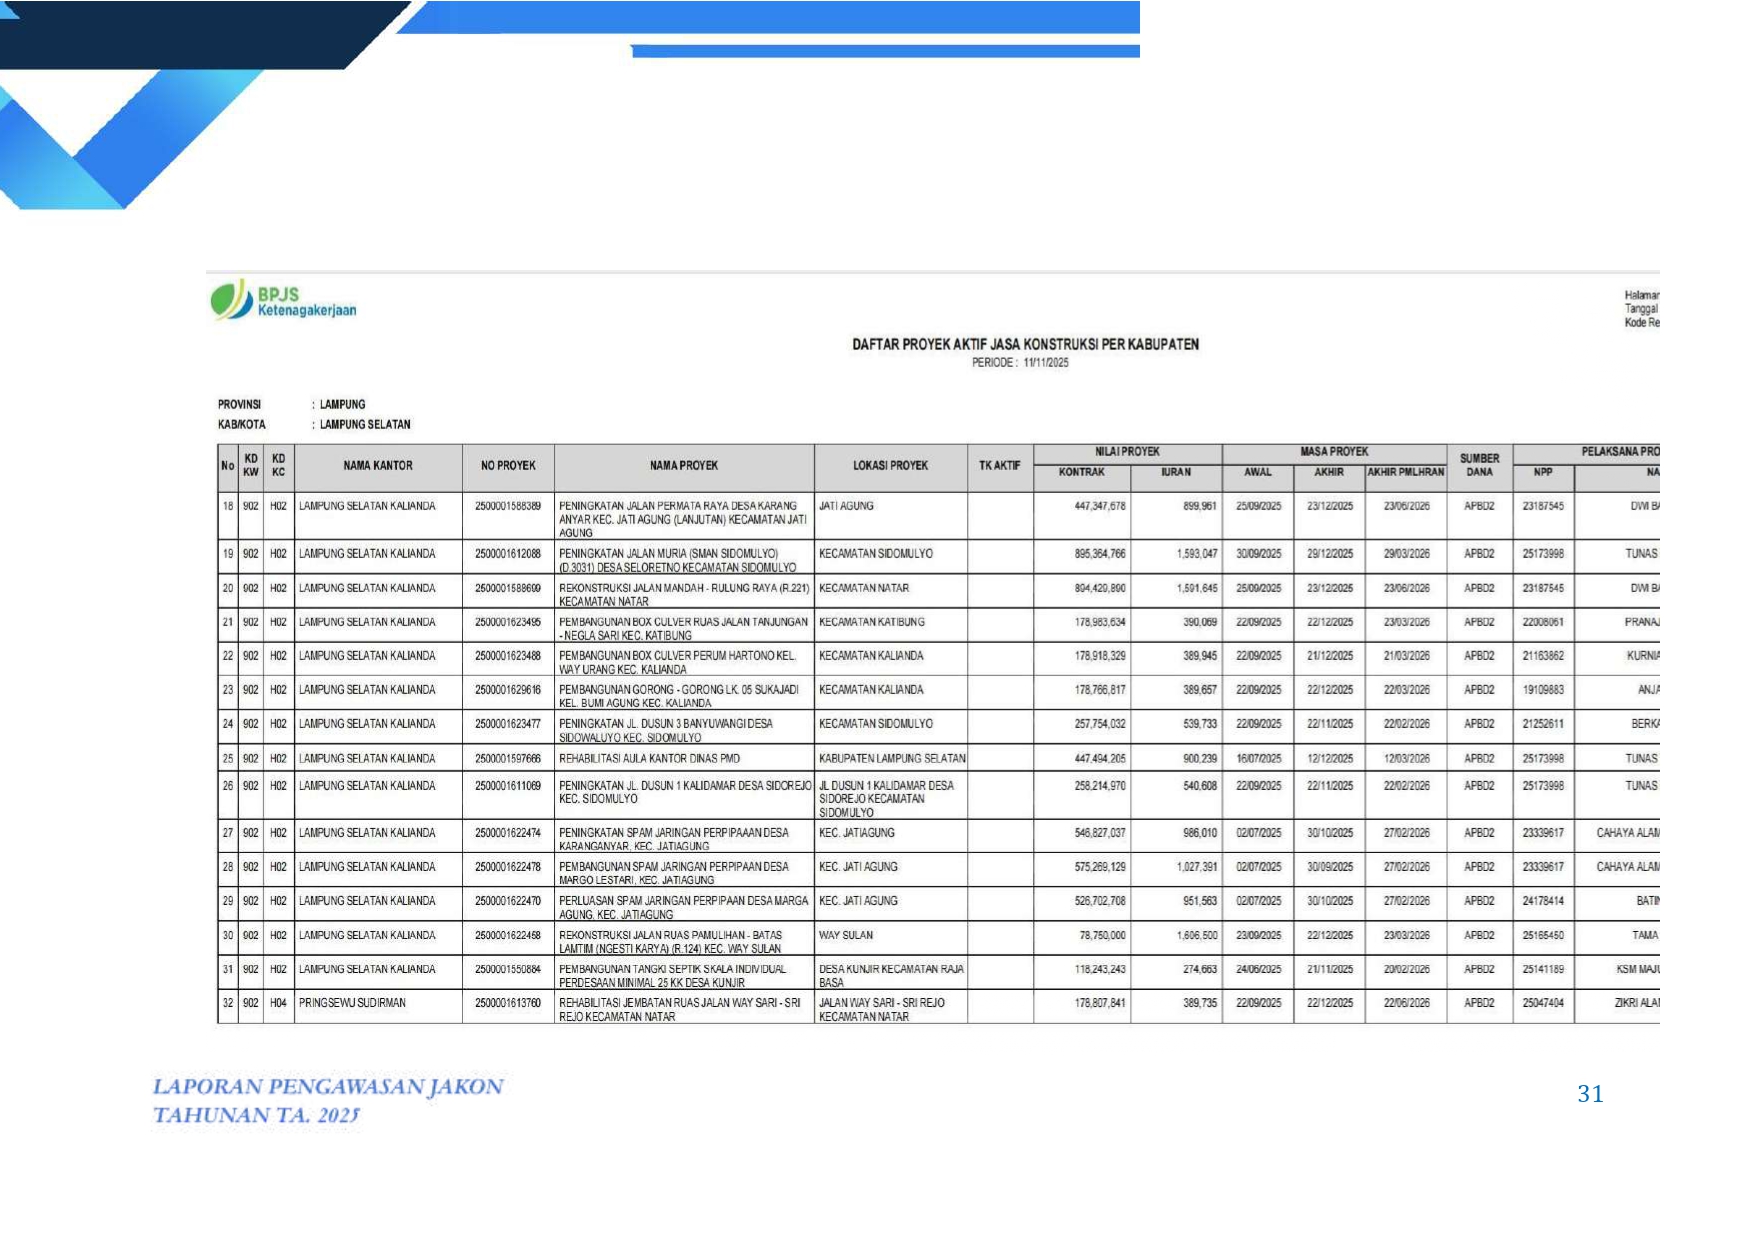1755x1242 pixels.
Task: Select the WAY SULAN location cell
Action: coord(846,936)
